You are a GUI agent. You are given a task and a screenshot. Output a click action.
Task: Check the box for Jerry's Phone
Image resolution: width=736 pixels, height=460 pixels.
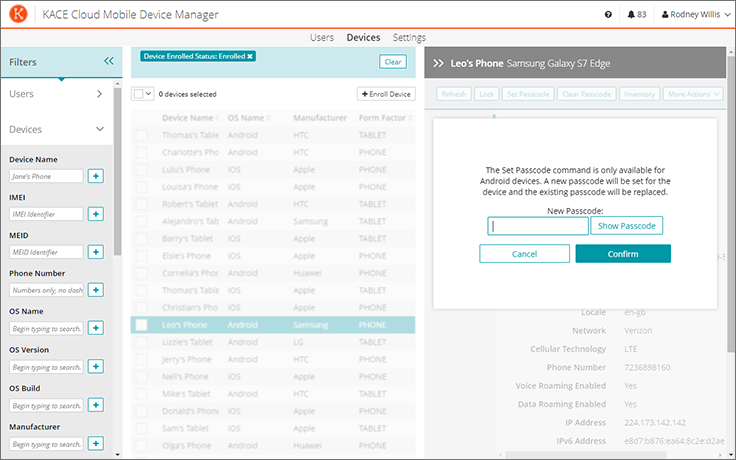point(141,360)
